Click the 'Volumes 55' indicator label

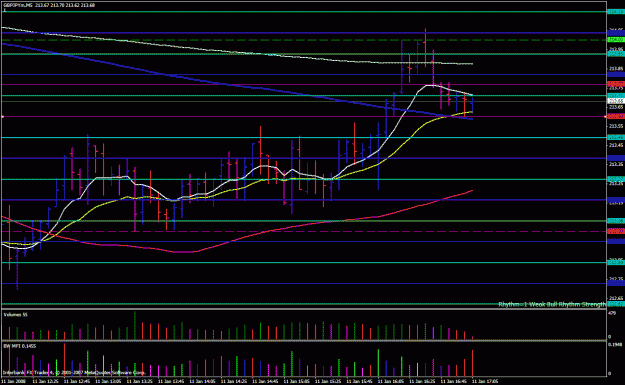point(16,315)
